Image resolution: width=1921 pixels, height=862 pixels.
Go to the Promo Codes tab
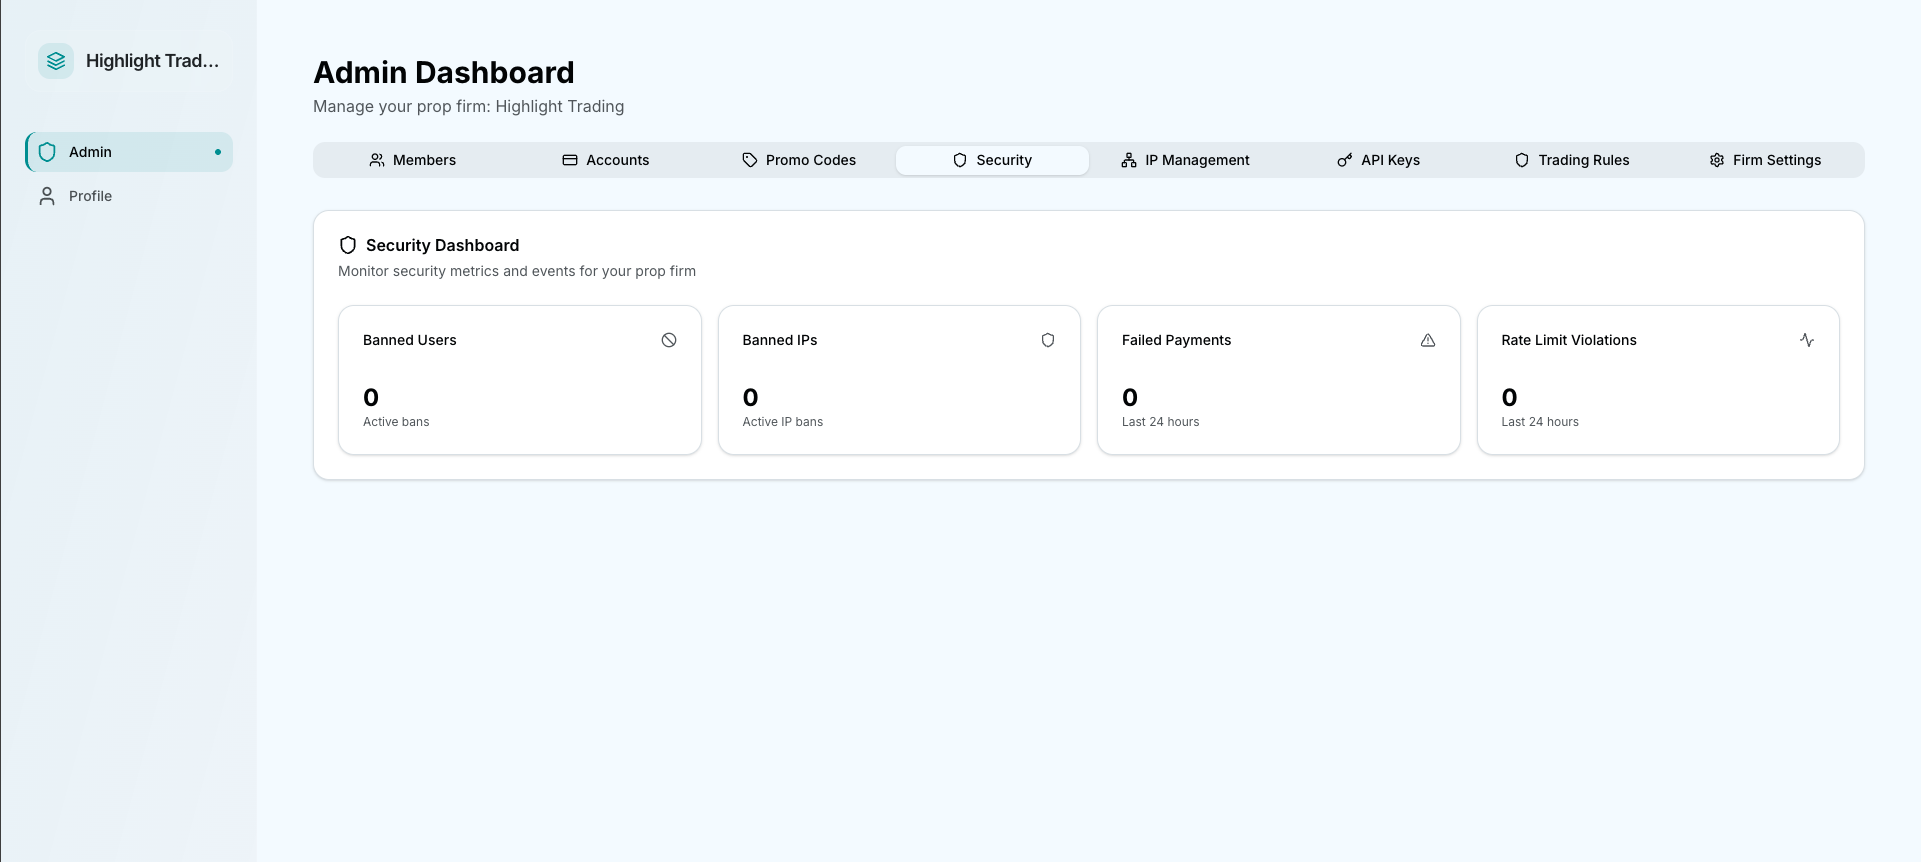799,160
